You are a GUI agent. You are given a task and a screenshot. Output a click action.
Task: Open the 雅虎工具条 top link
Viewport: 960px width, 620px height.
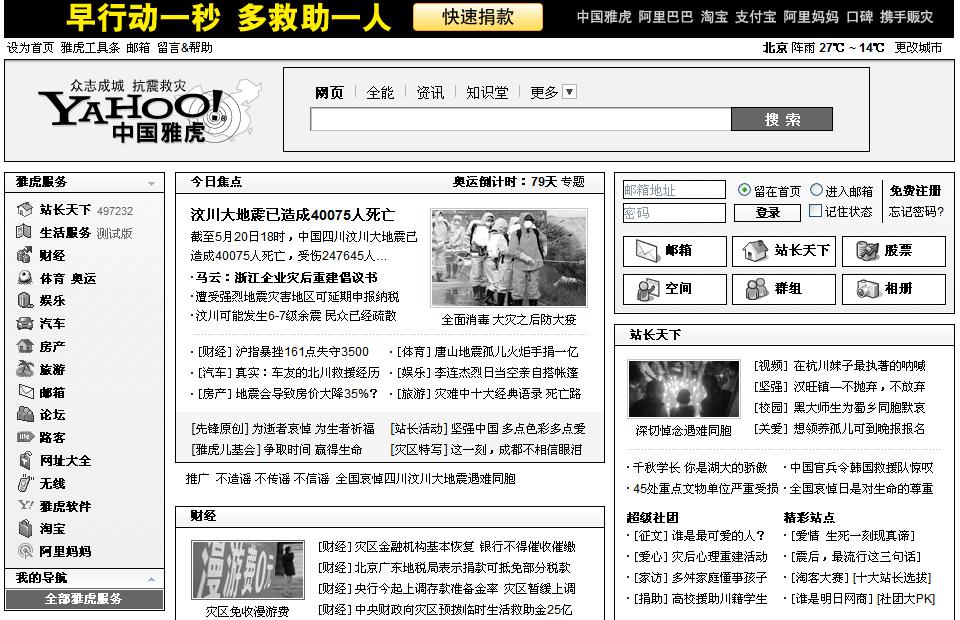[90, 48]
